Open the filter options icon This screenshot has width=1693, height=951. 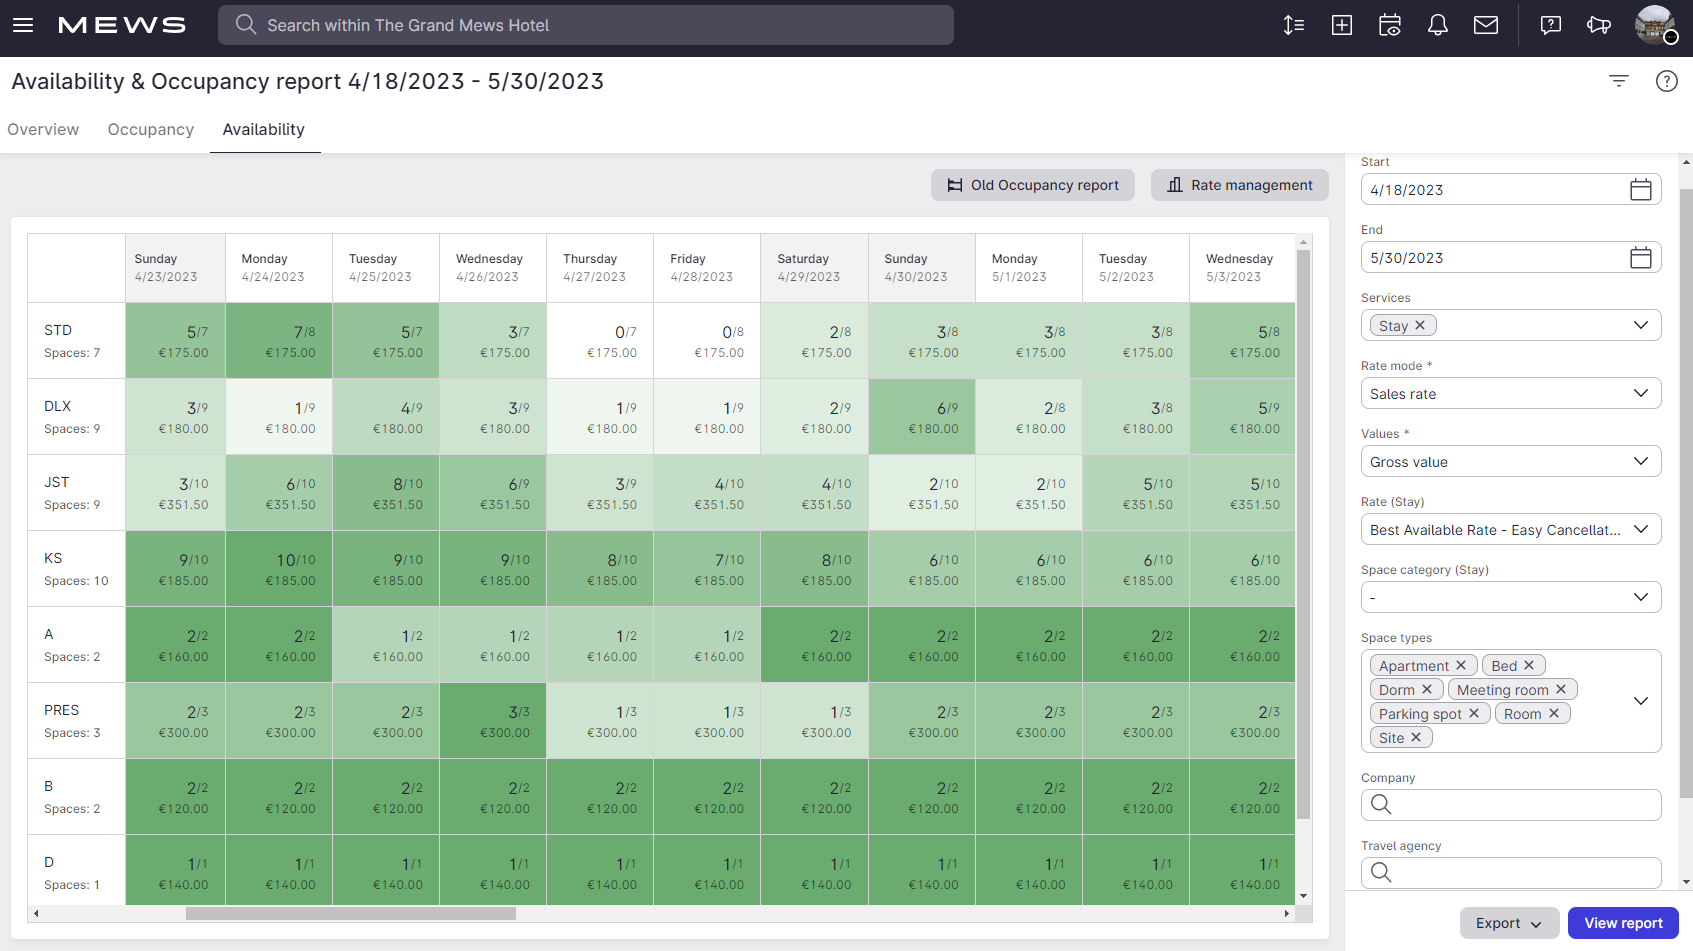[x=1618, y=81]
